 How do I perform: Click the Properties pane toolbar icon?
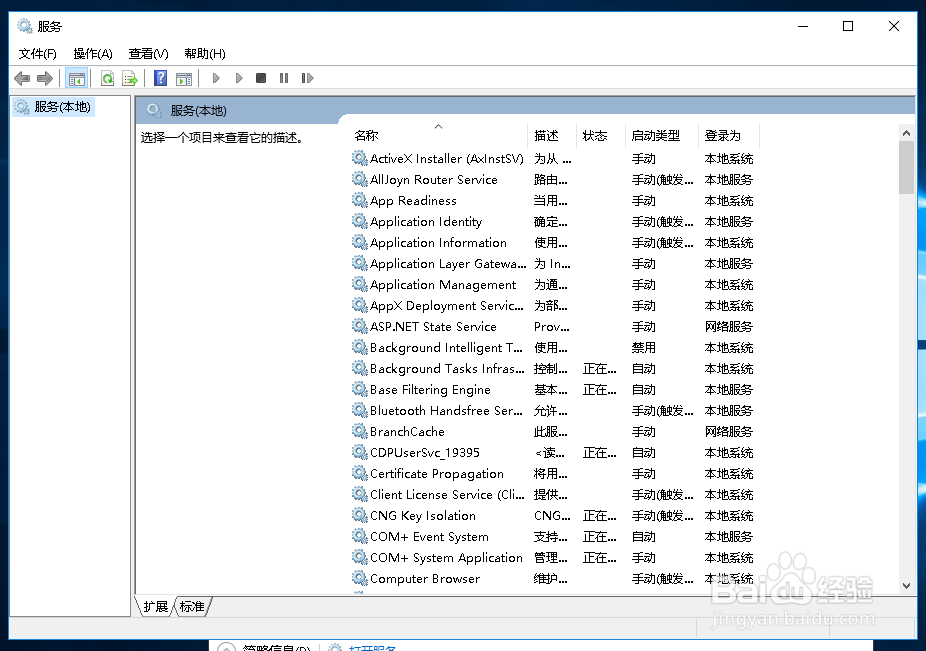pyautogui.click(x=184, y=78)
